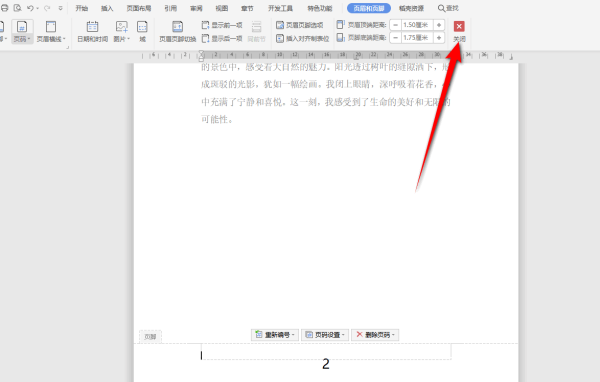Click the 查找 search box

coord(448,8)
